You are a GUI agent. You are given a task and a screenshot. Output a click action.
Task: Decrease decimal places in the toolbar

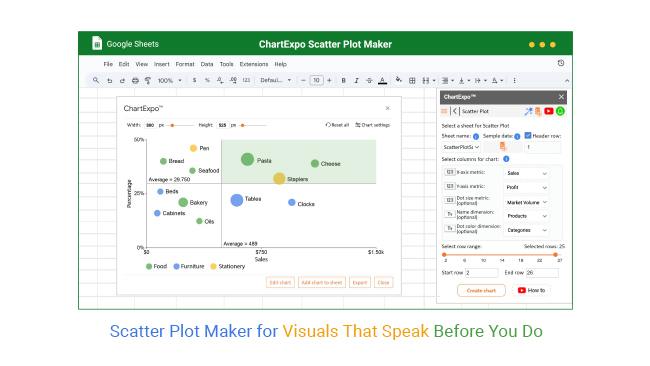point(220,80)
